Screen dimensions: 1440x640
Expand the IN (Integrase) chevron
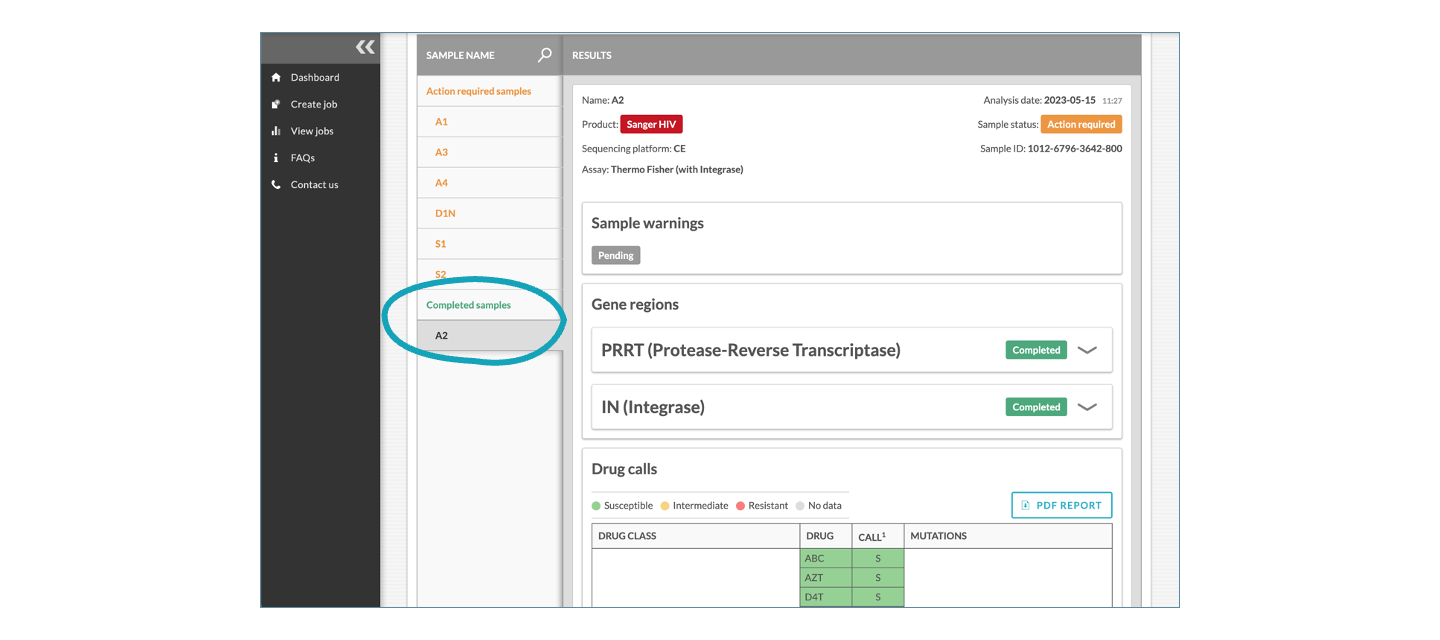1088,407
